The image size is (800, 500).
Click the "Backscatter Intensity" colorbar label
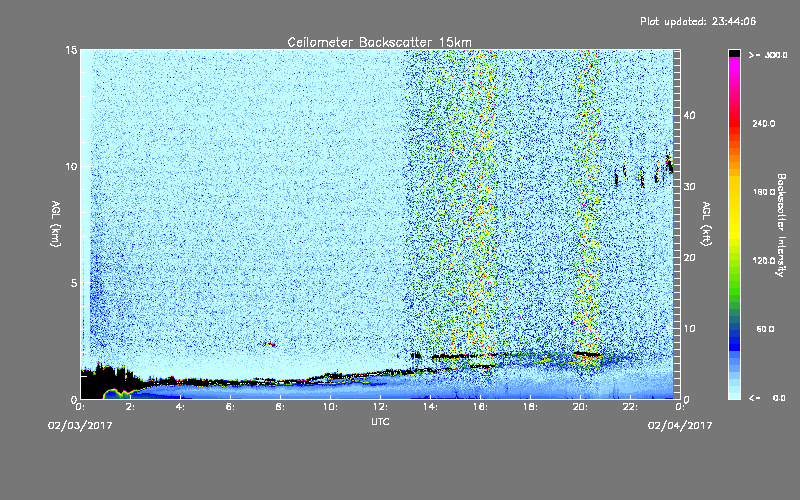(x=781, y=225)
